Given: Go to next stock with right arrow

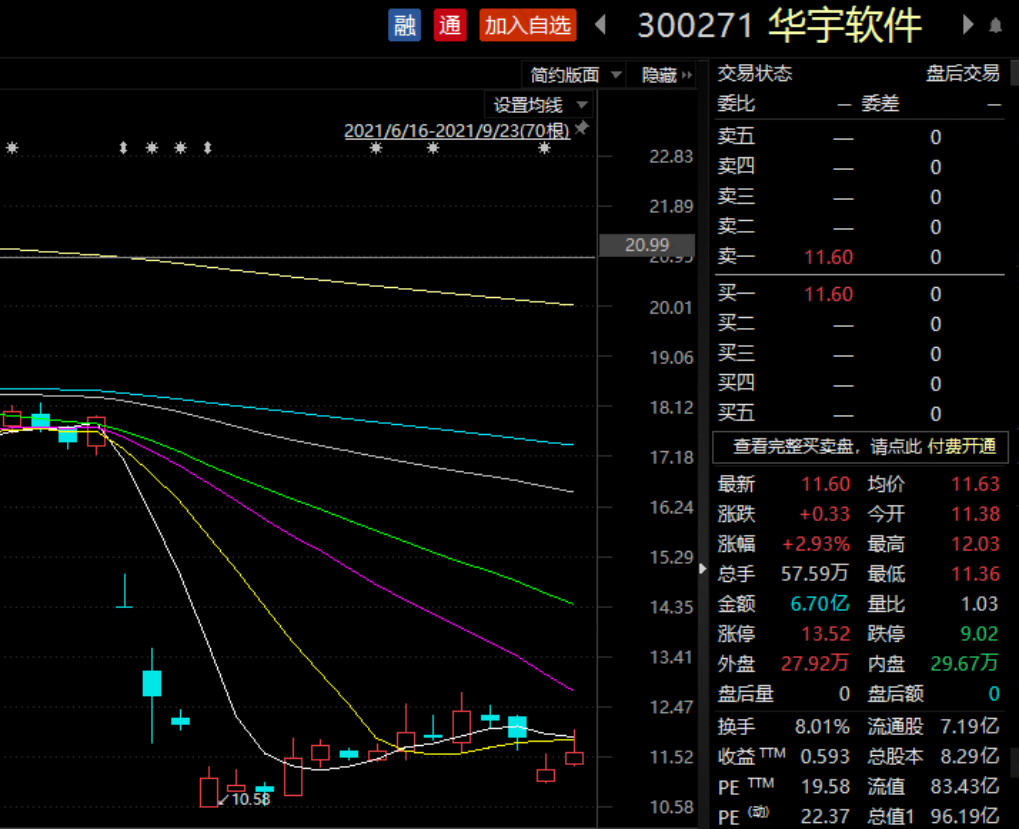Looking at the screenshot, I should (x=968, y=25).
